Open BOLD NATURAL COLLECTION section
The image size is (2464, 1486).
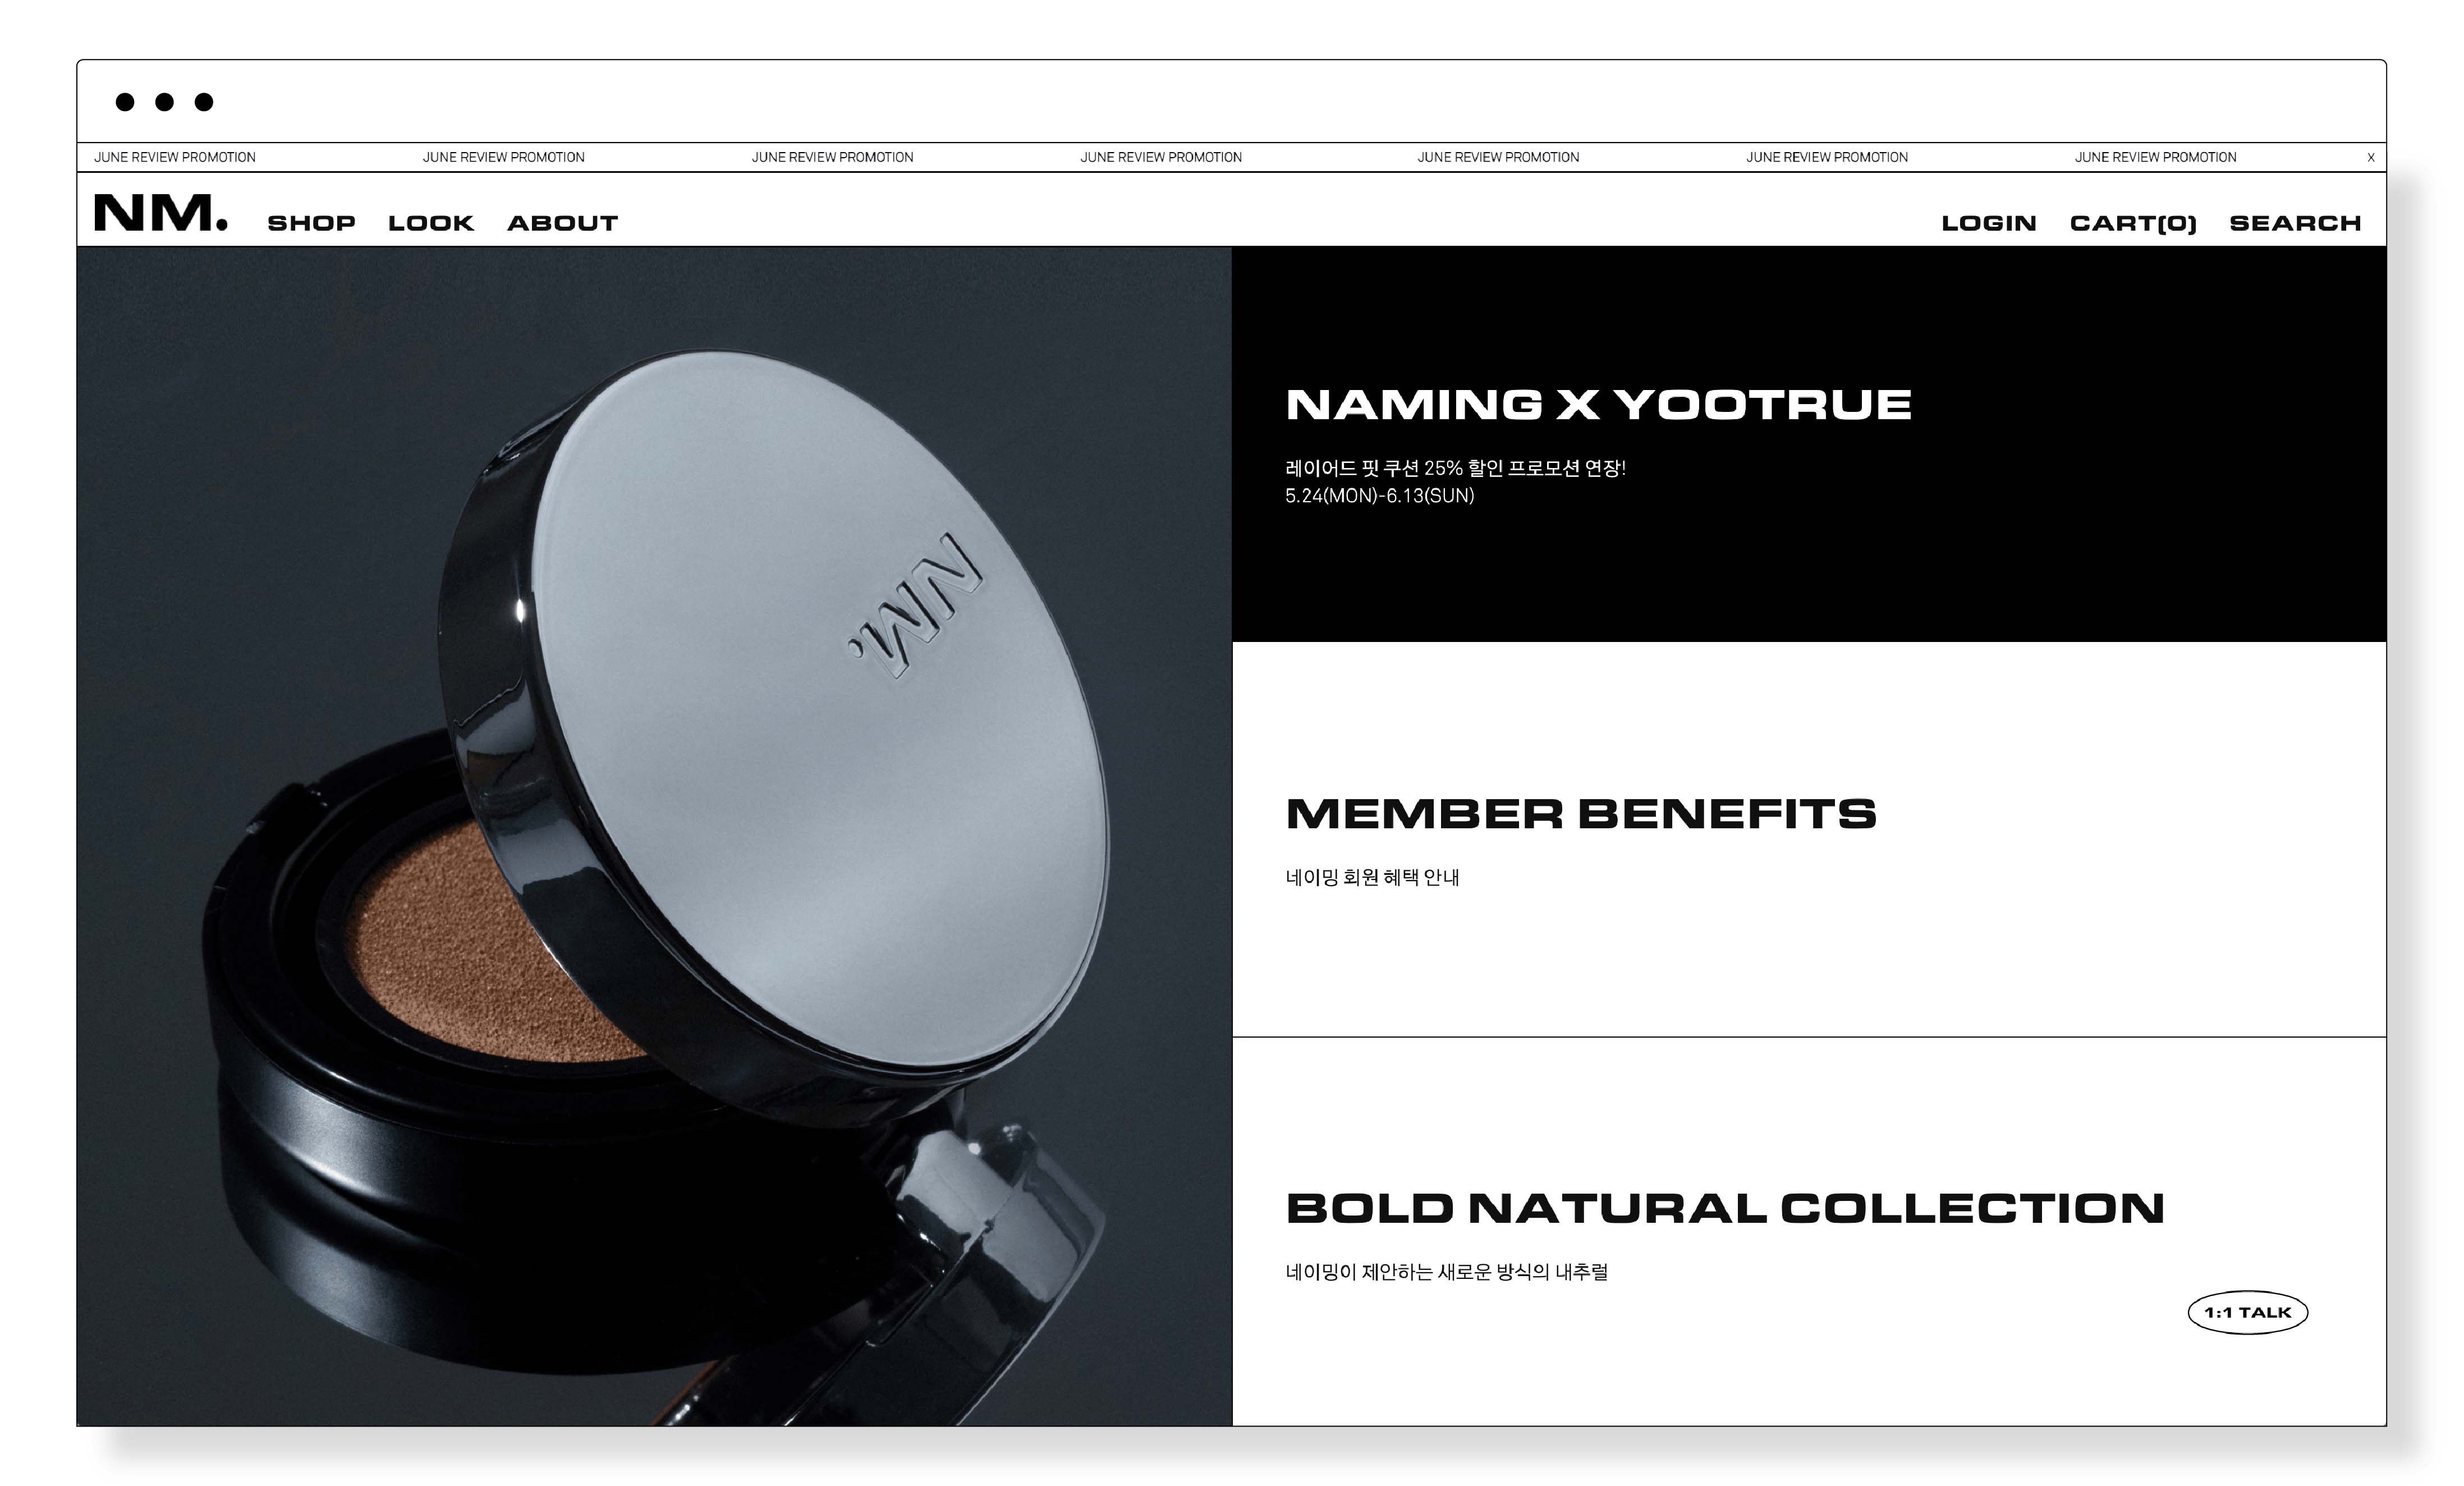pos(1809,1232)
